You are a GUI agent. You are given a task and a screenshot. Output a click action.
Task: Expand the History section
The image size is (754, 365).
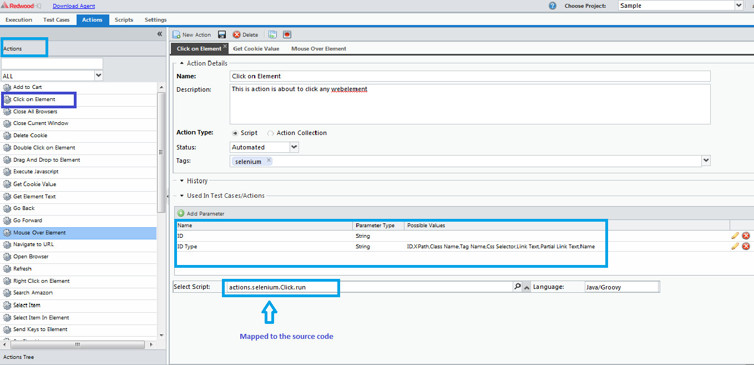(x=182, y=181)
